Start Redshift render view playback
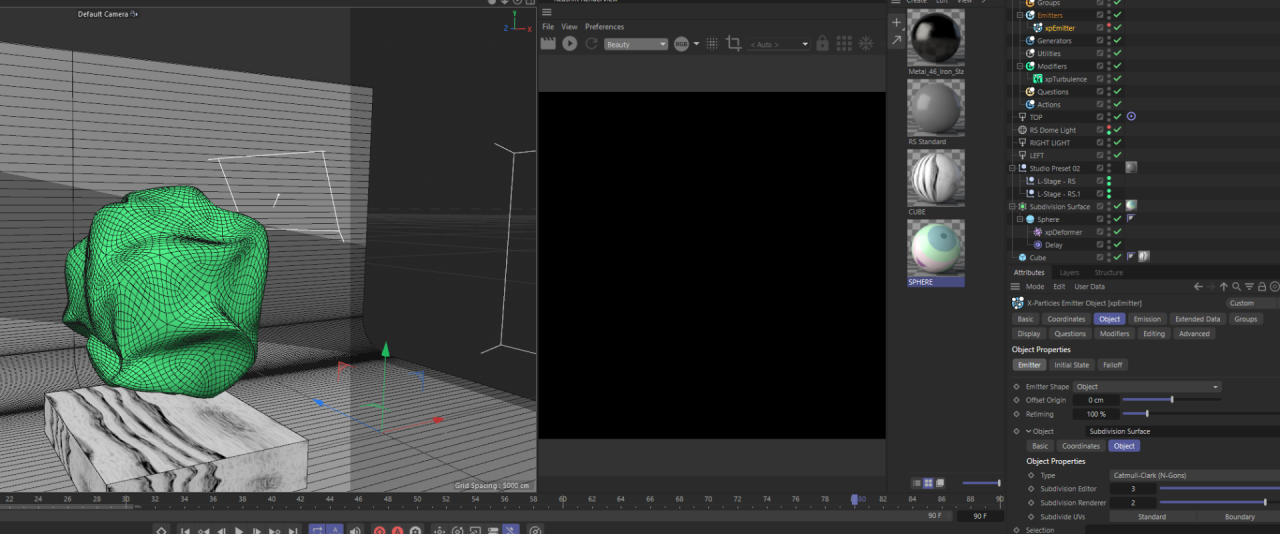 569,44
